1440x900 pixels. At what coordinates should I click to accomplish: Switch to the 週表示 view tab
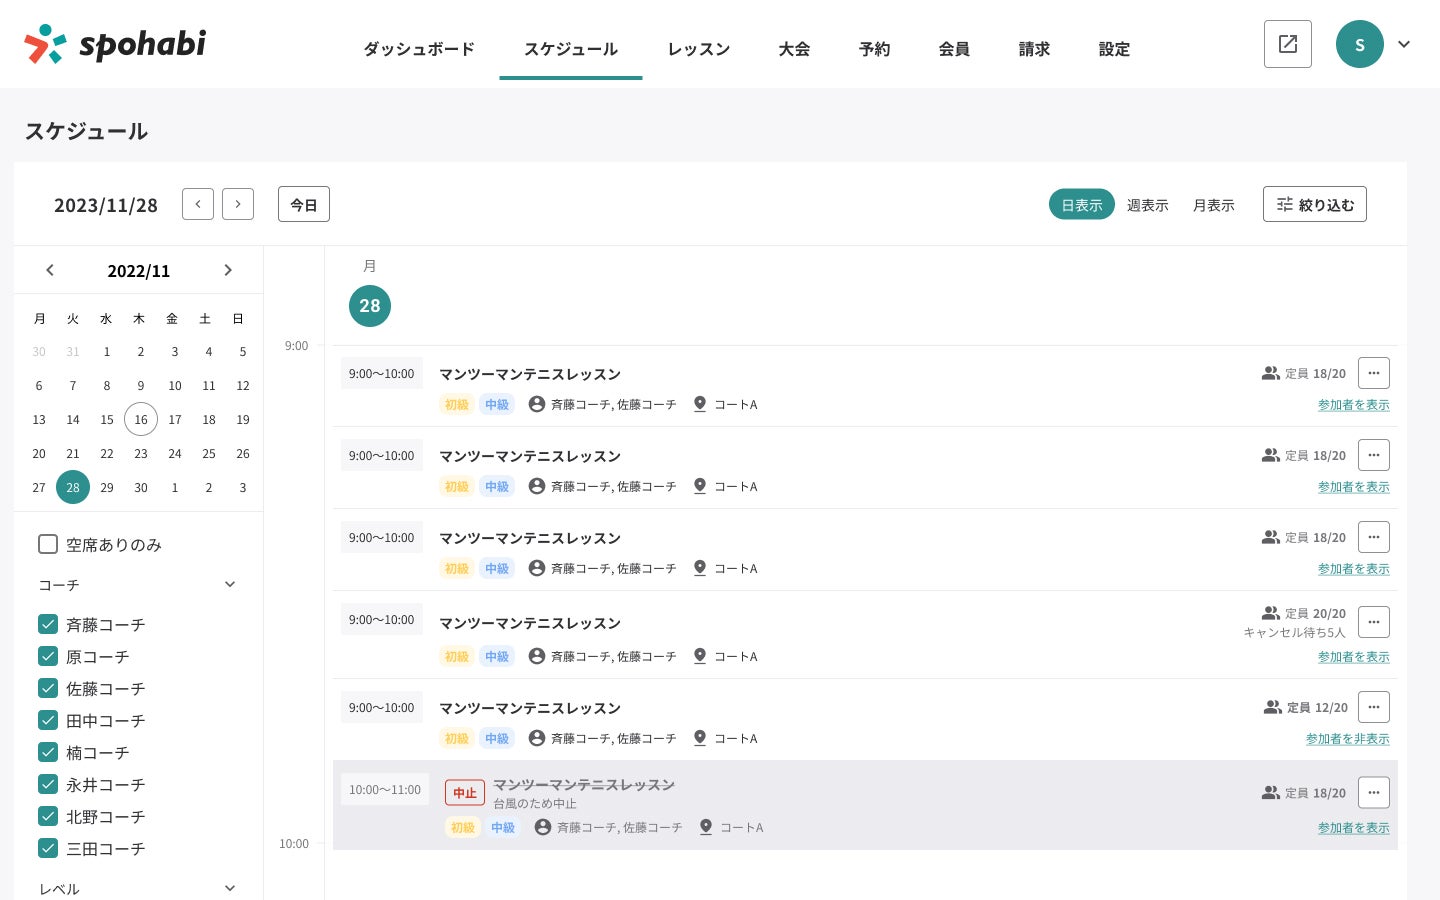[x=1147, y=205]
